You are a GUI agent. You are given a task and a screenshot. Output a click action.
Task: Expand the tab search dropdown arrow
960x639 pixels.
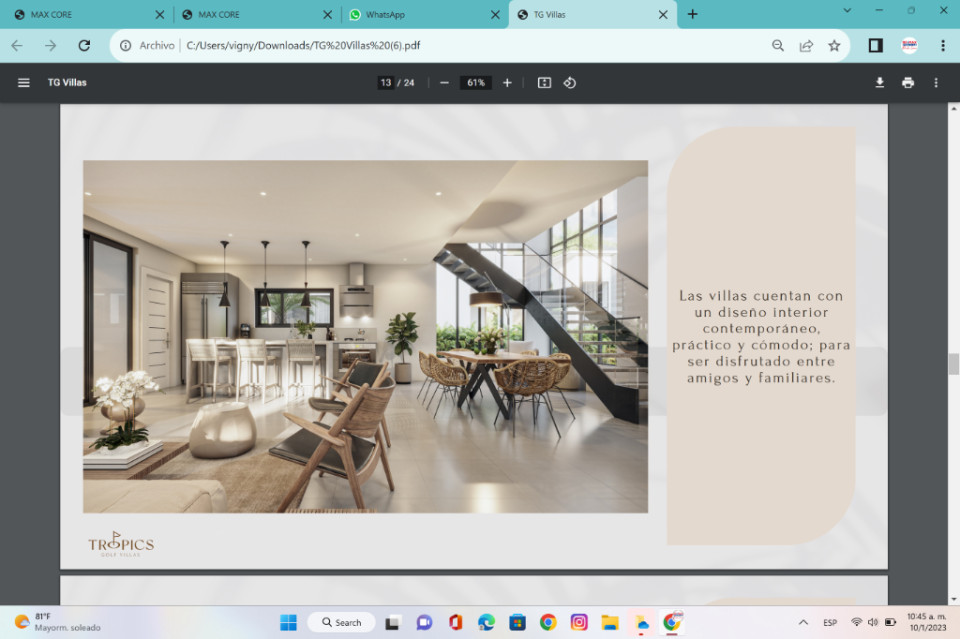click(847, 10)
